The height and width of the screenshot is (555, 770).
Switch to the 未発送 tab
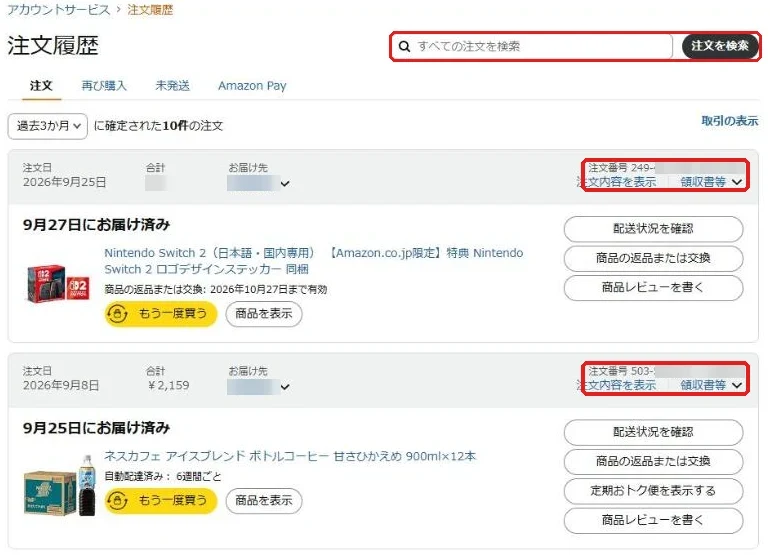172,86
